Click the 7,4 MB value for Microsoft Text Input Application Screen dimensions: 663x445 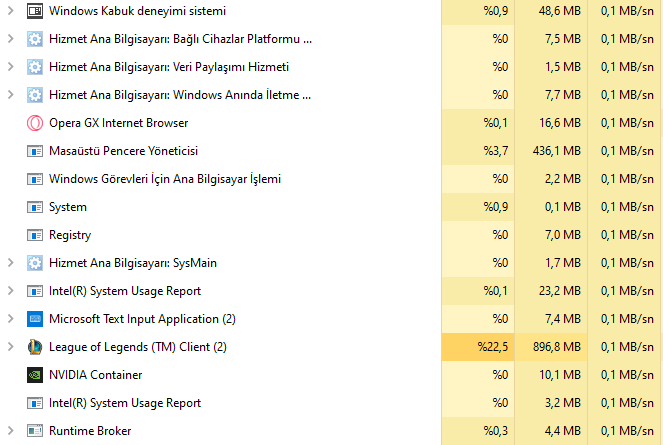tap(563, 319)
